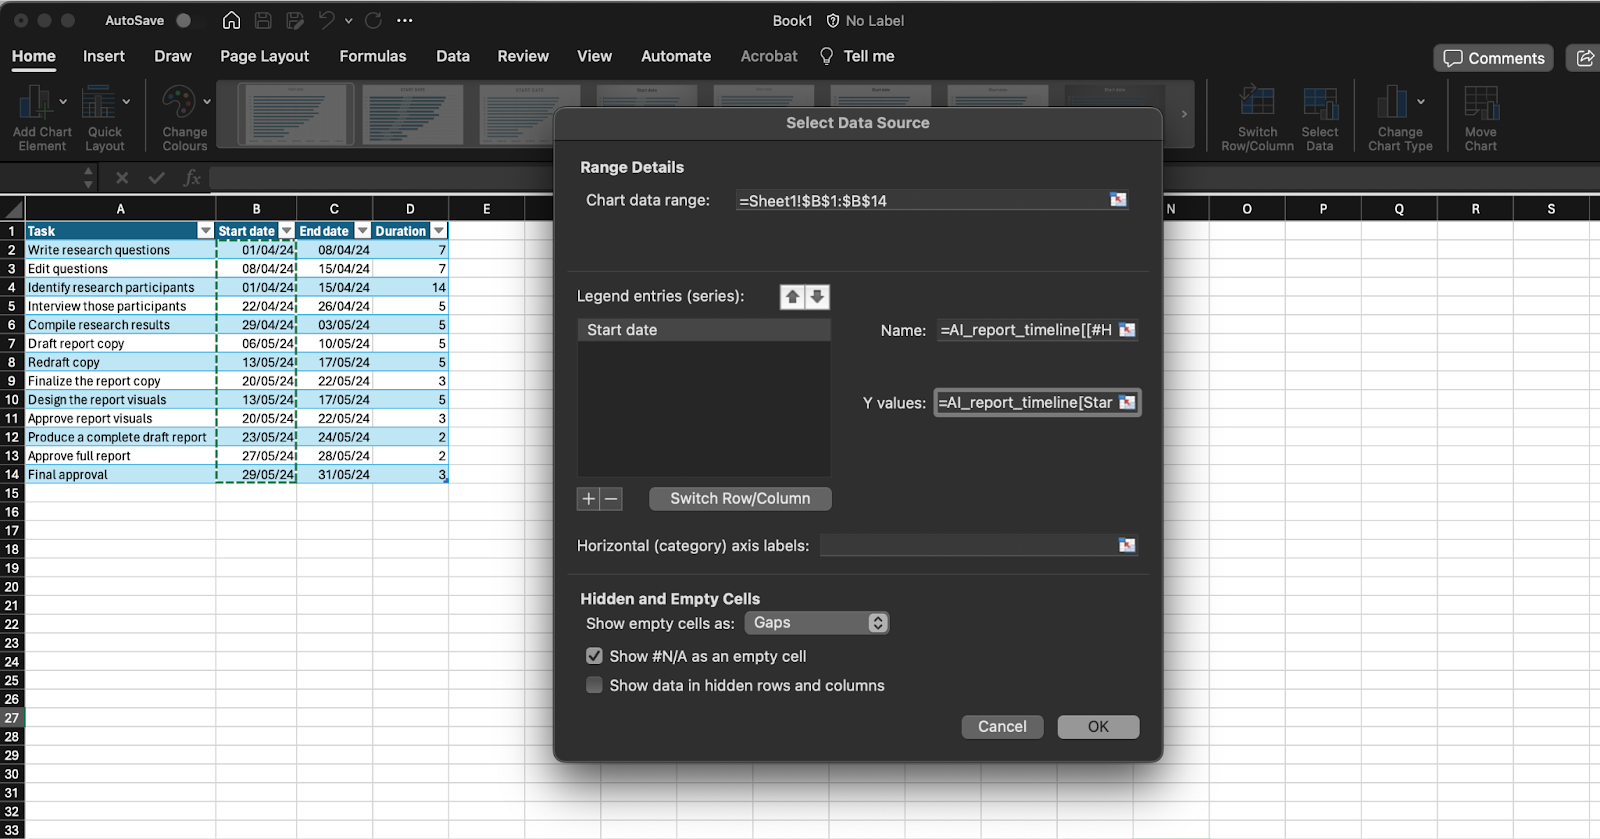Open the Page Layout ribbon tab
Image resolution: width=1600 pixels, height=839 pixels.
(x=264, y=56)
